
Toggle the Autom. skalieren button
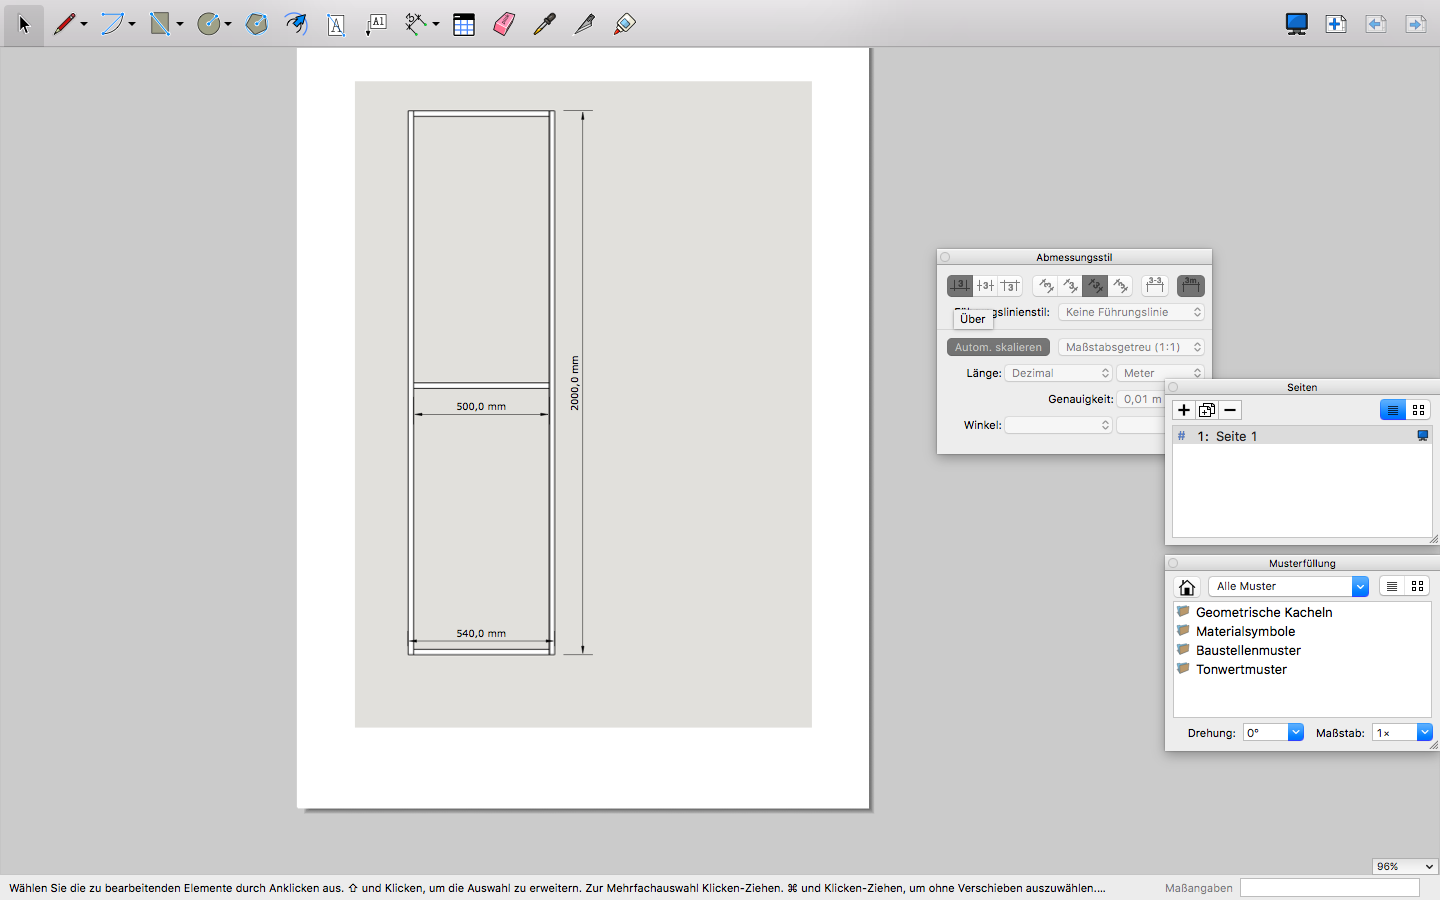click(998, 347)
